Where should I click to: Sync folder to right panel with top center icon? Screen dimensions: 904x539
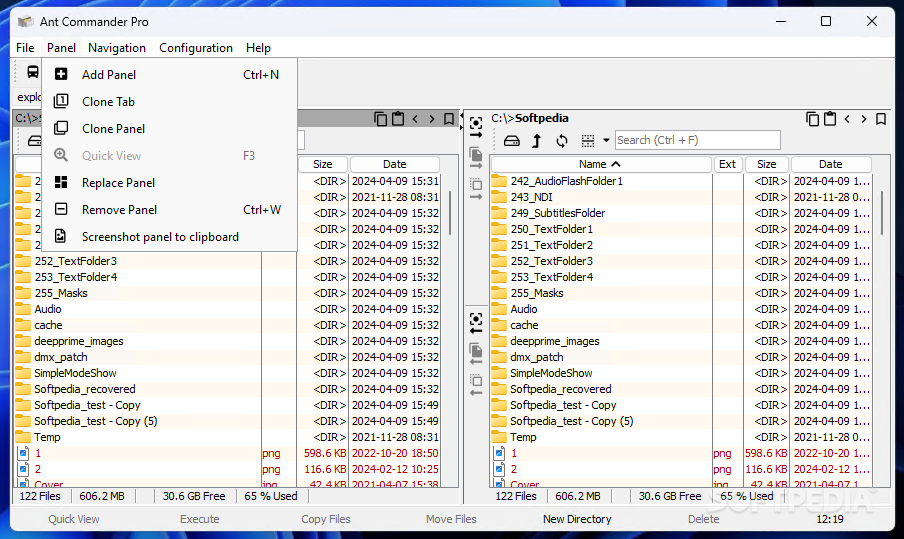pyautogui.click(x=476, y=127)
